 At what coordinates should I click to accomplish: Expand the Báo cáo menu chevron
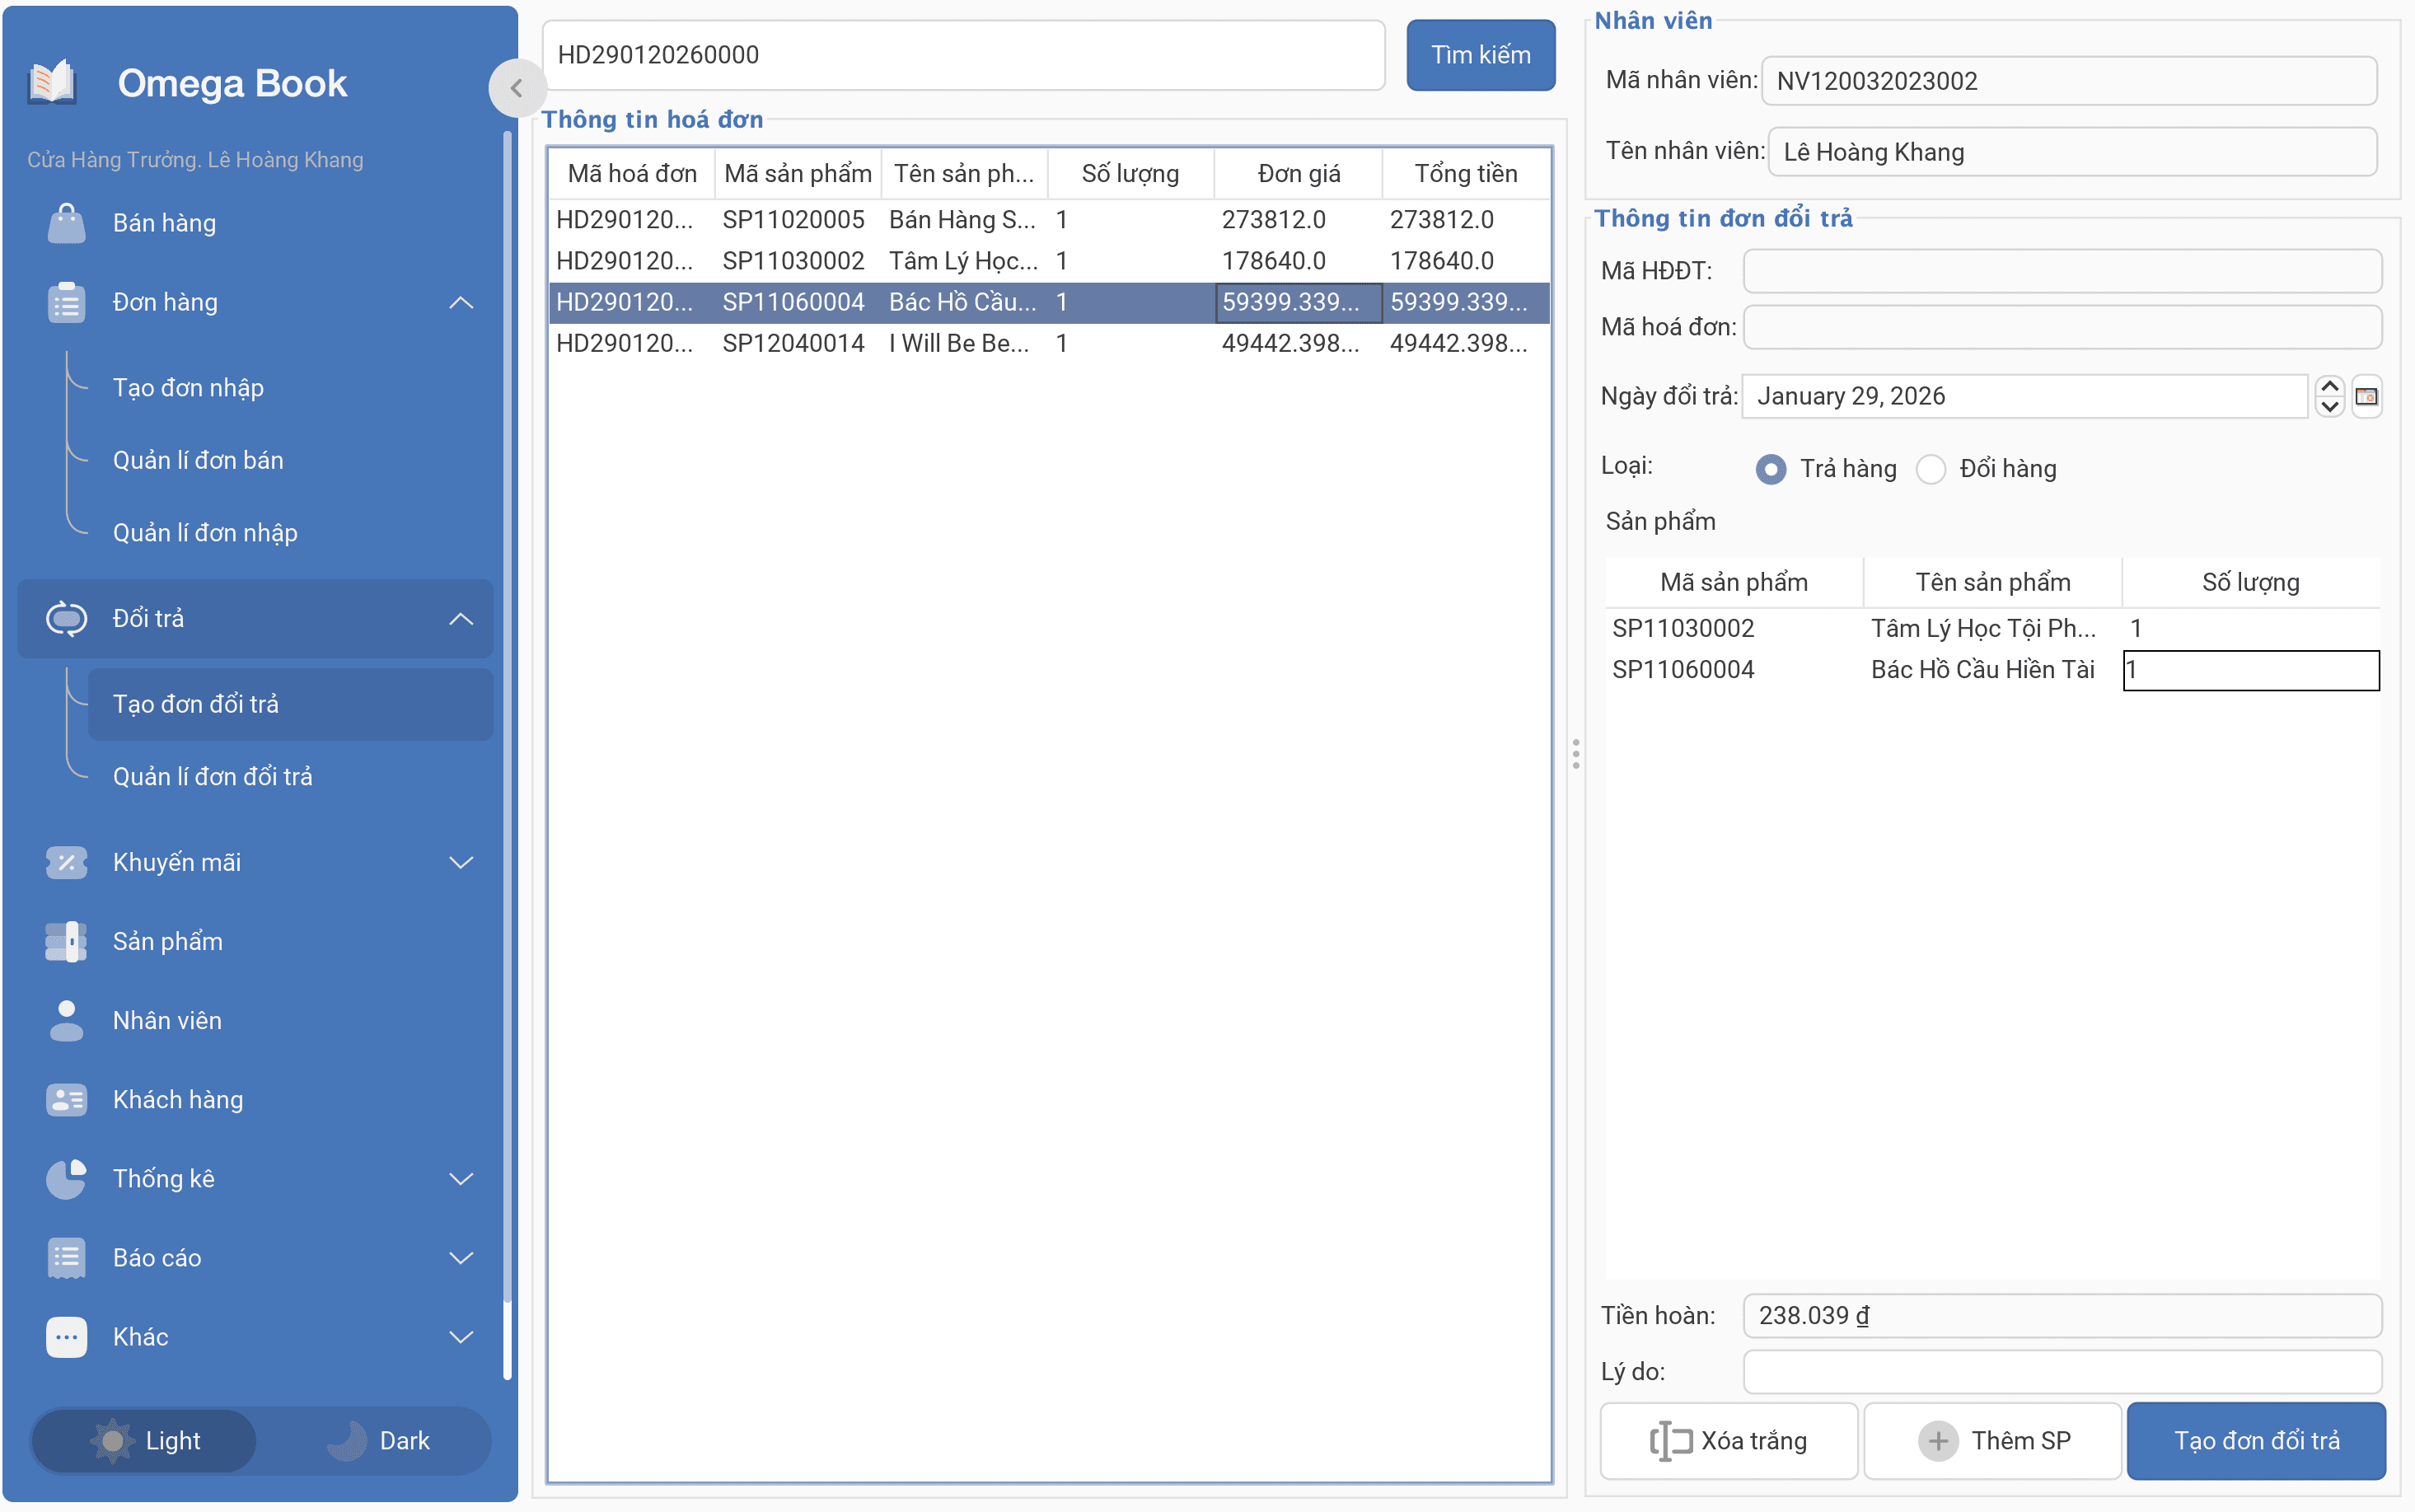pos(460,1257)
